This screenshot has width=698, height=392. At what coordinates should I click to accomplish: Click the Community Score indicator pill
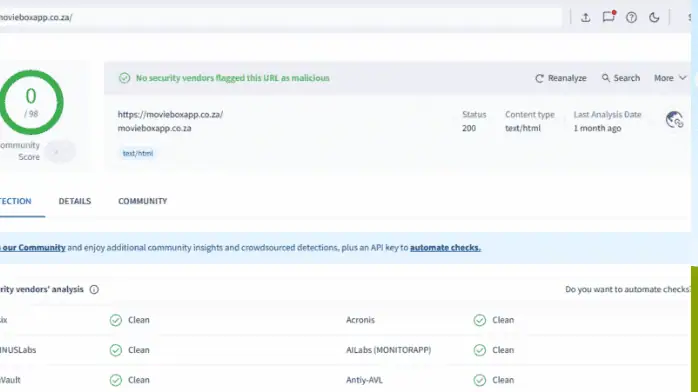(60, 151)
